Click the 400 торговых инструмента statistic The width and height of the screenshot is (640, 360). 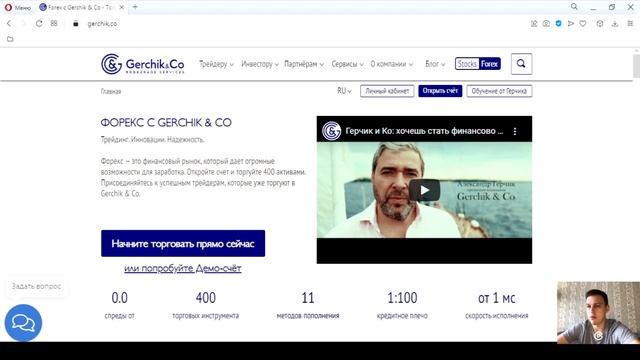205,305
